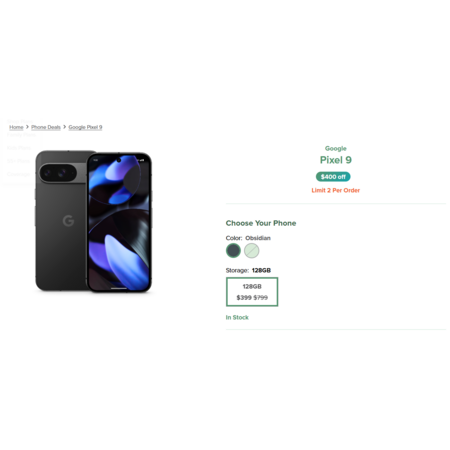Click the chevron after Phone Deals
The height and width of the screenshot is (450, 450).
(65, 127)
